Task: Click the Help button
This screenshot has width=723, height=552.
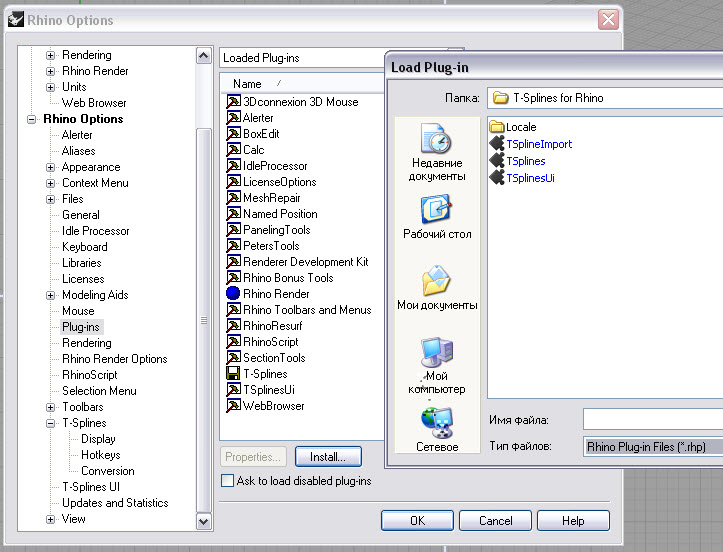Action: pos(573,520)
